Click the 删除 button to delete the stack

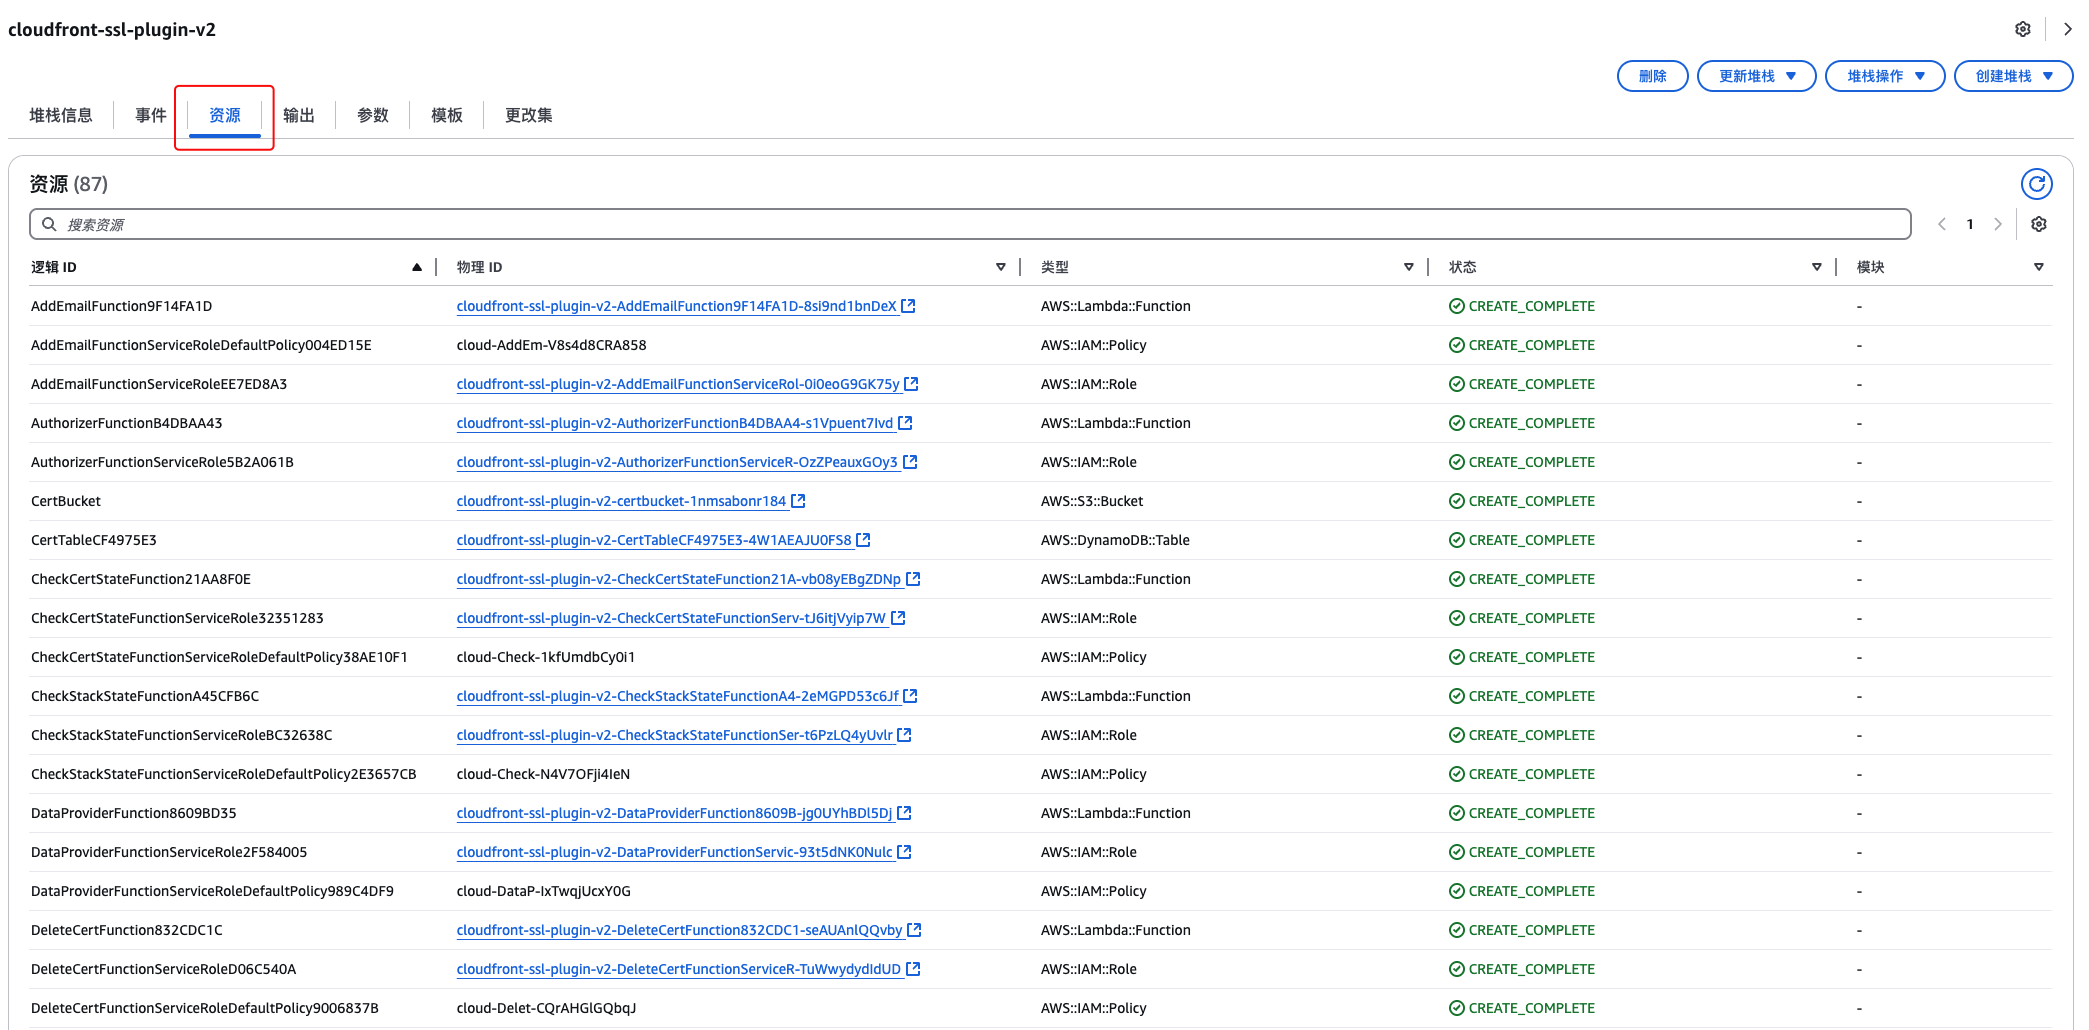1652,75
